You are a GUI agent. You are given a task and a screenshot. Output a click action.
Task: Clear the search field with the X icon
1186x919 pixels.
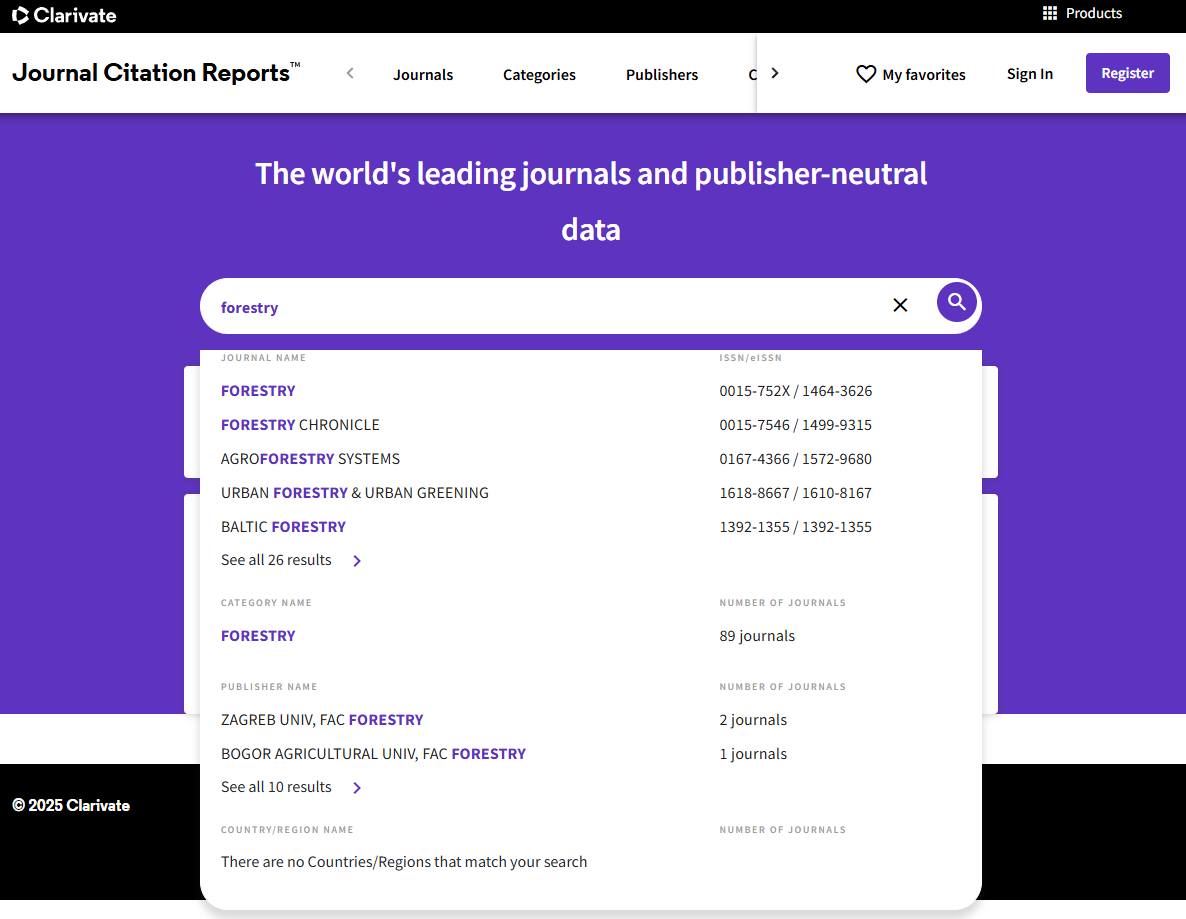(900, 305)
